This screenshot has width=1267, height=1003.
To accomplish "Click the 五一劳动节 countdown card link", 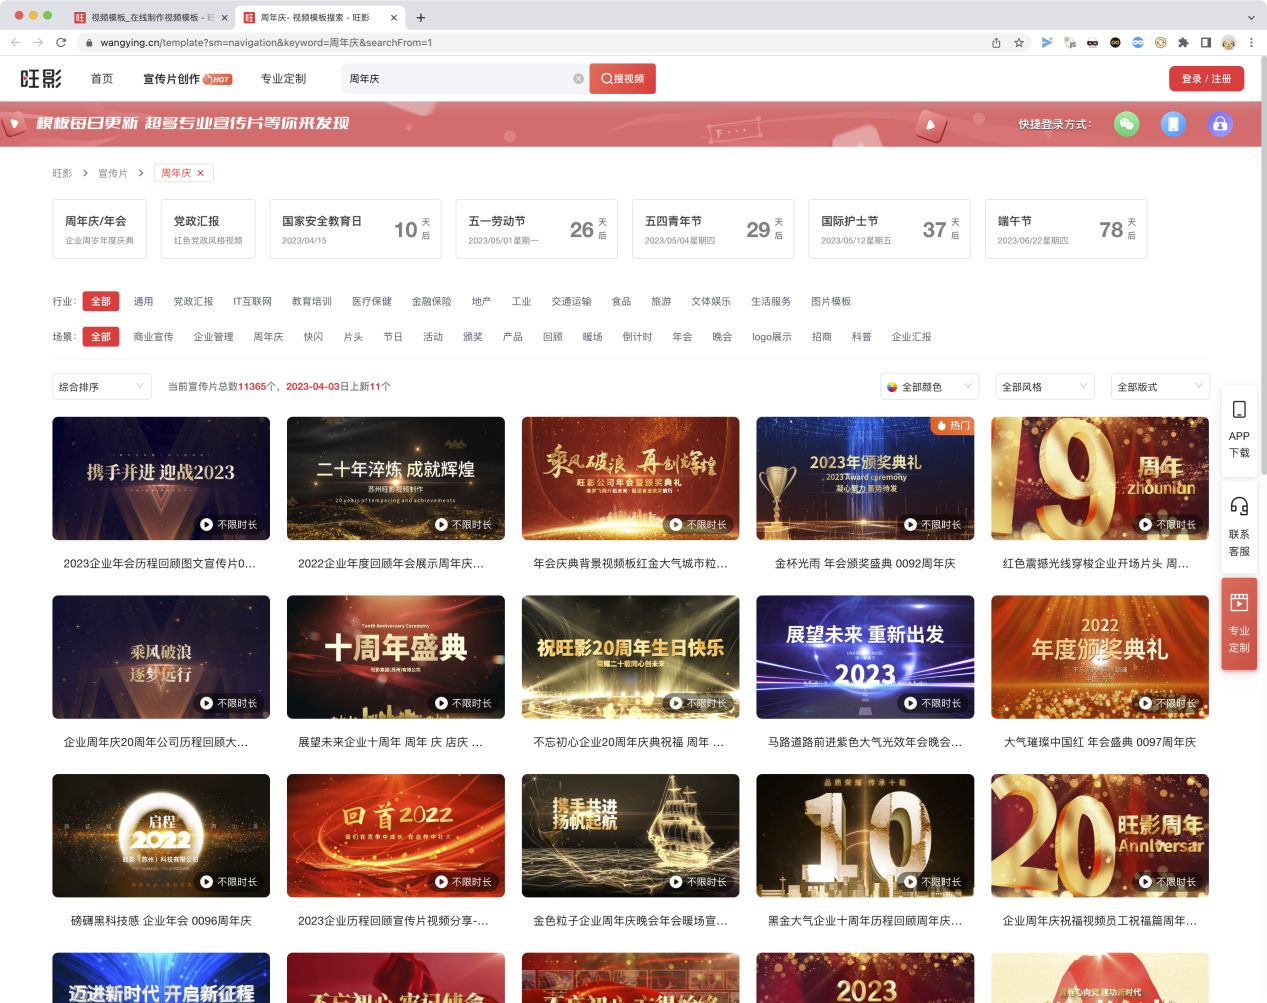I will point(536,228).
